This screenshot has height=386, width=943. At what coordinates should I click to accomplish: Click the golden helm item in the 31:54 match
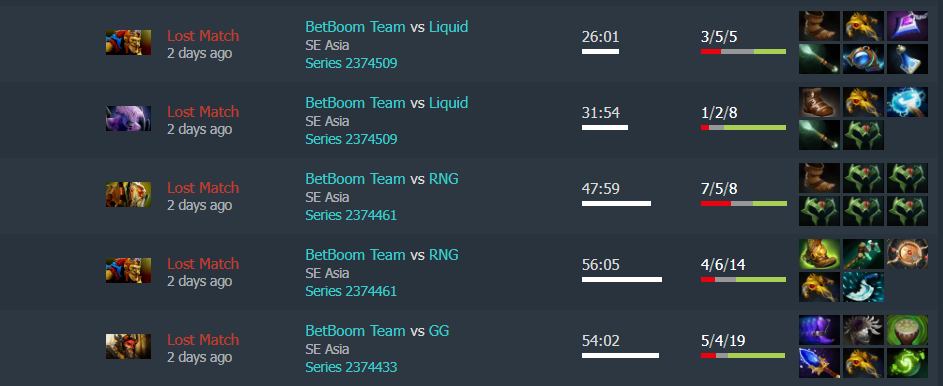click(863, 102)
